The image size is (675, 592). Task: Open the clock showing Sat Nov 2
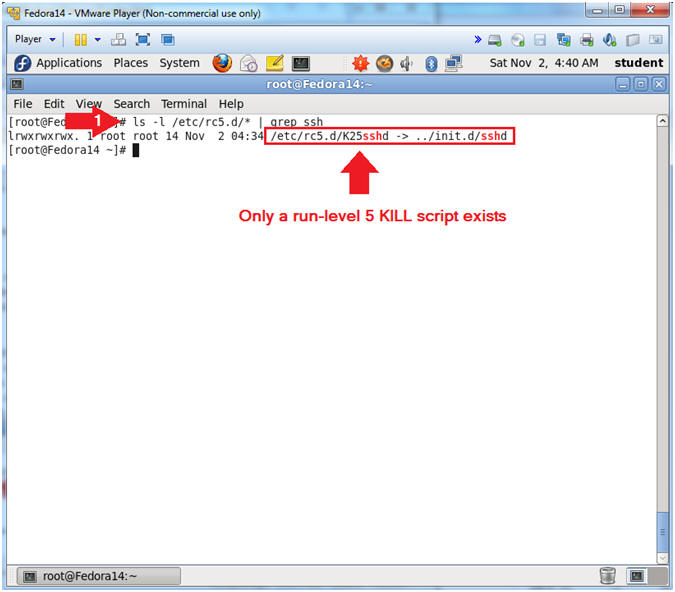coord(544,63)
